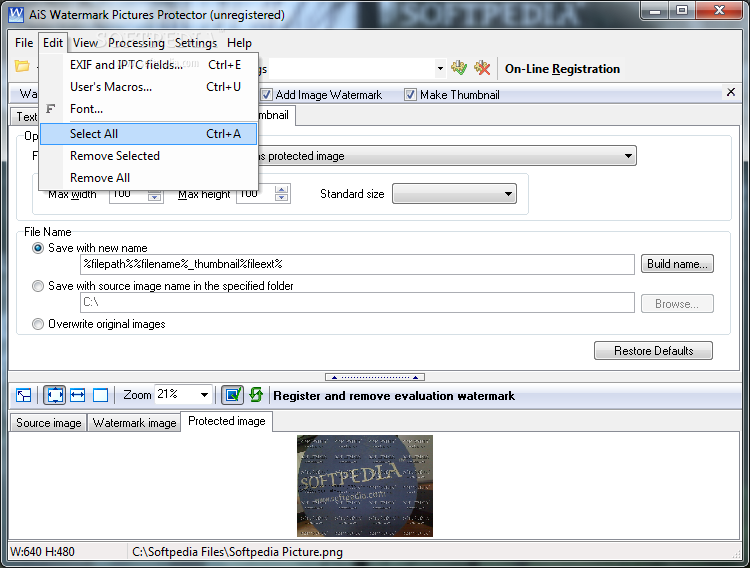This screenshot has height=568, width=750.
Task: Click the Restore Defaults button
Action: [x=653, y=351]
